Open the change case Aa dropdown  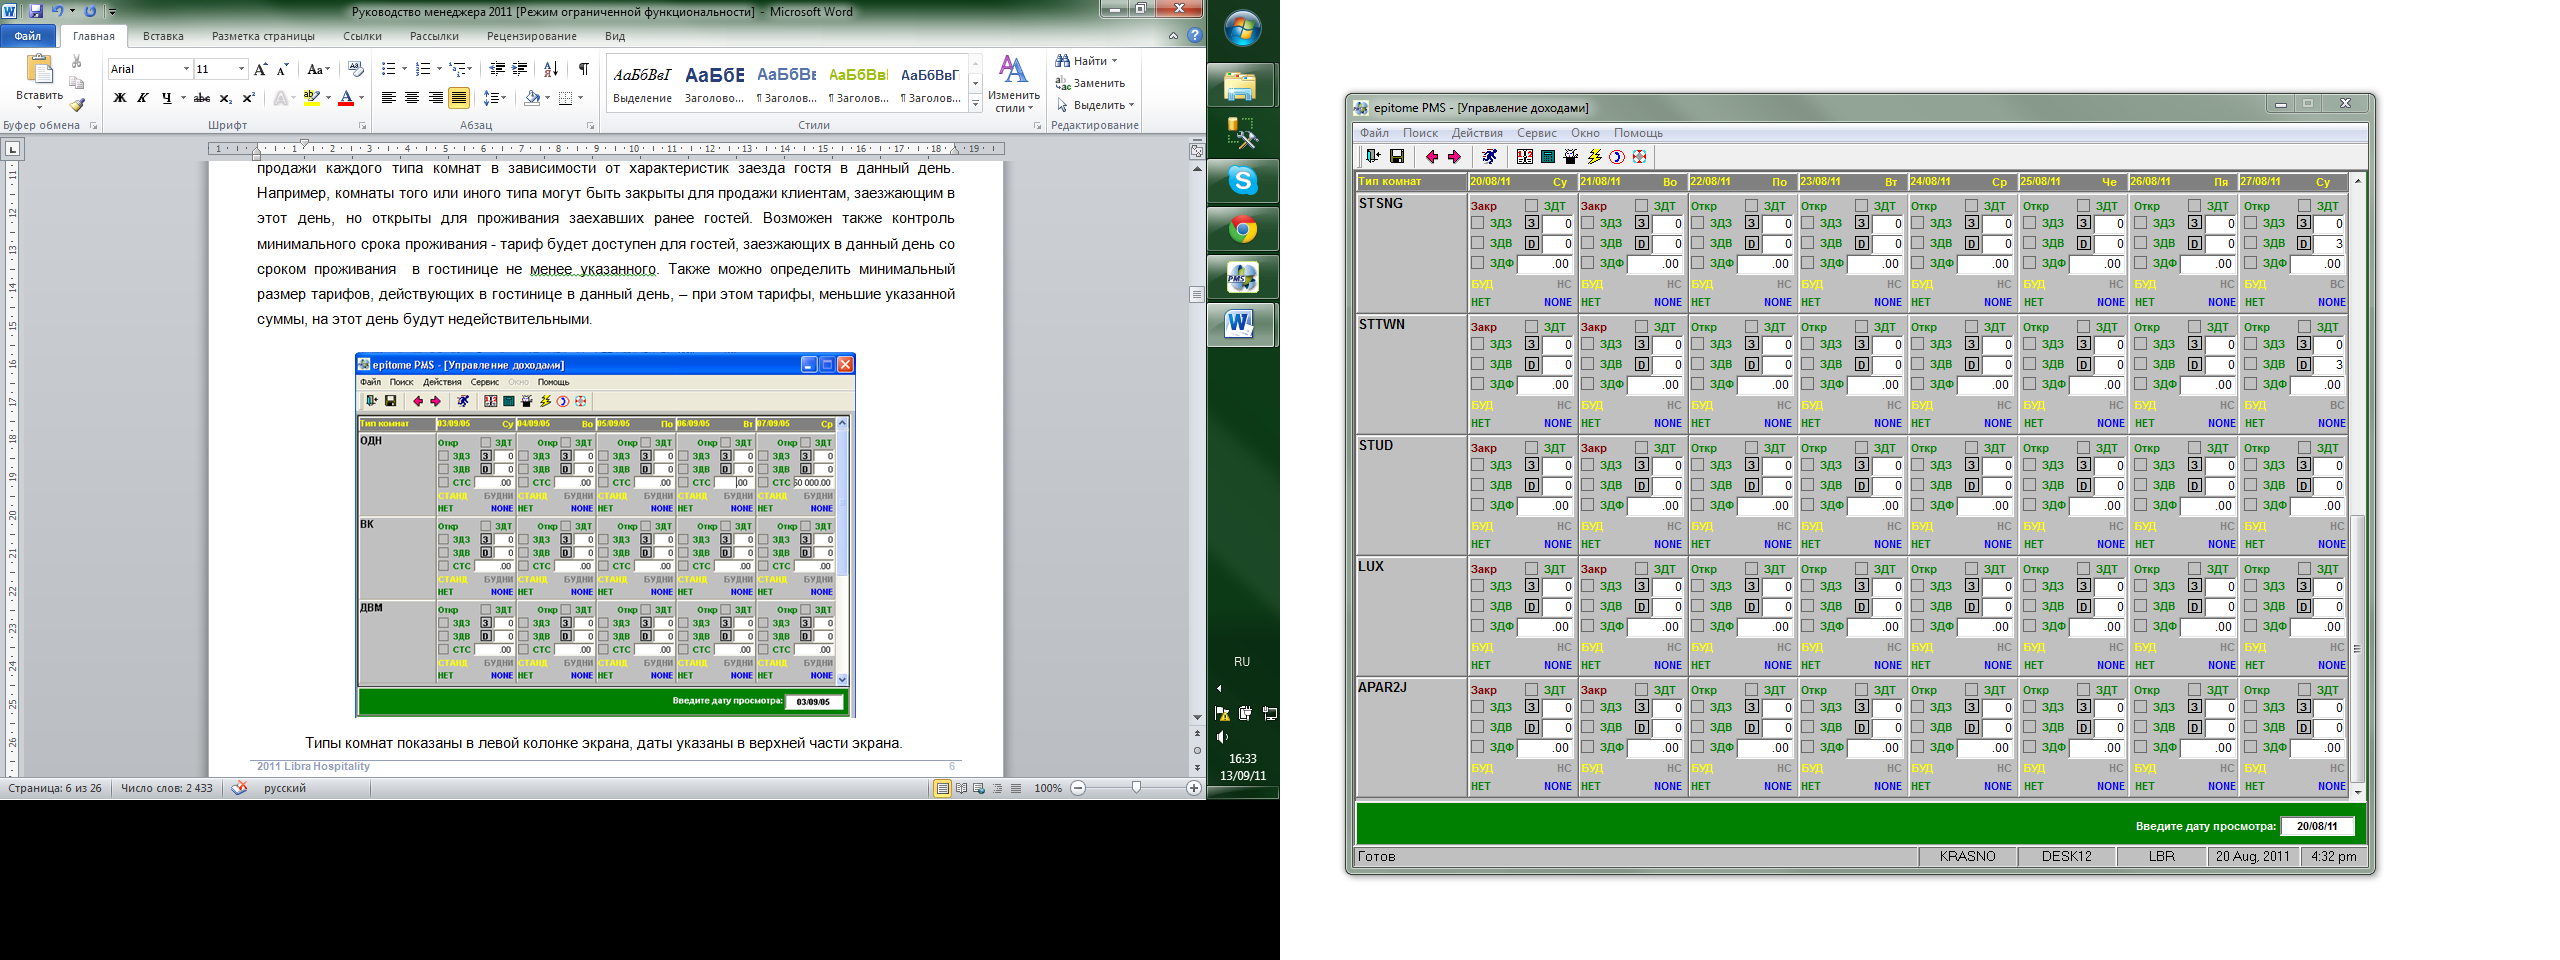[x=319, y=69]
